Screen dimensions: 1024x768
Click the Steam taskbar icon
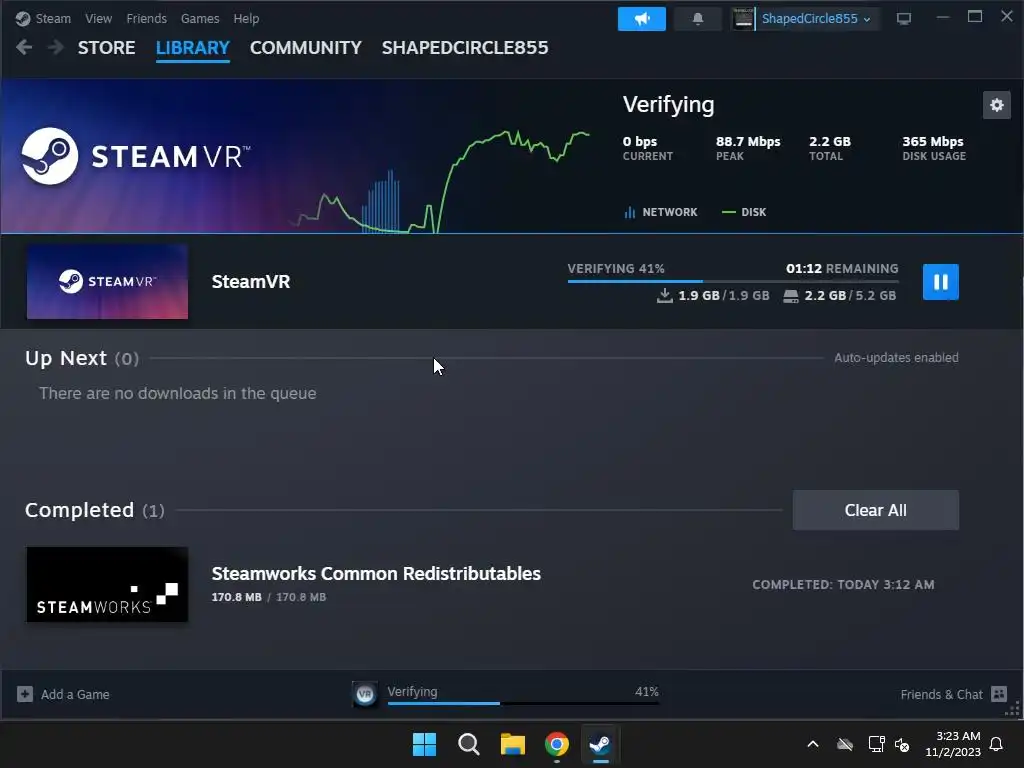[x=600, y=744]
